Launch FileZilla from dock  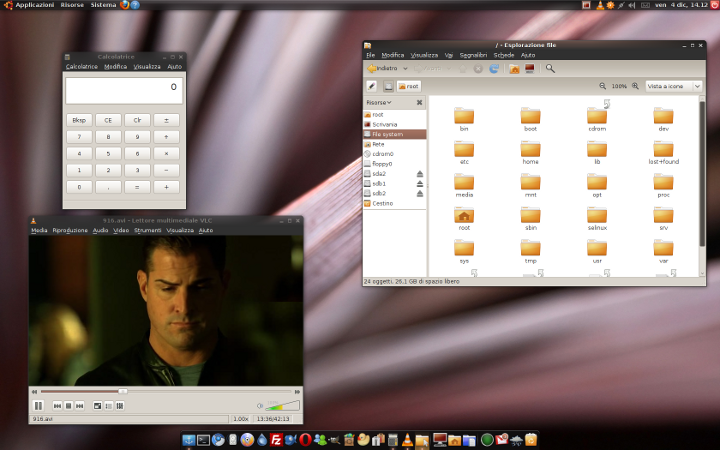click(276, 440)
